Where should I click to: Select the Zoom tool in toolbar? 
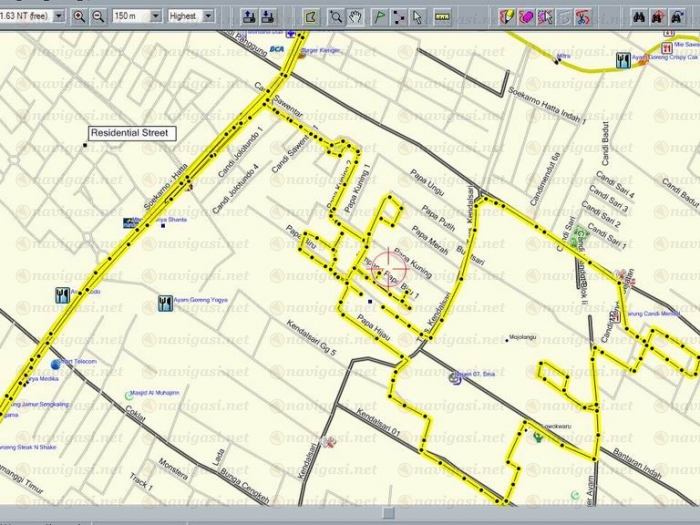(337, 16)
